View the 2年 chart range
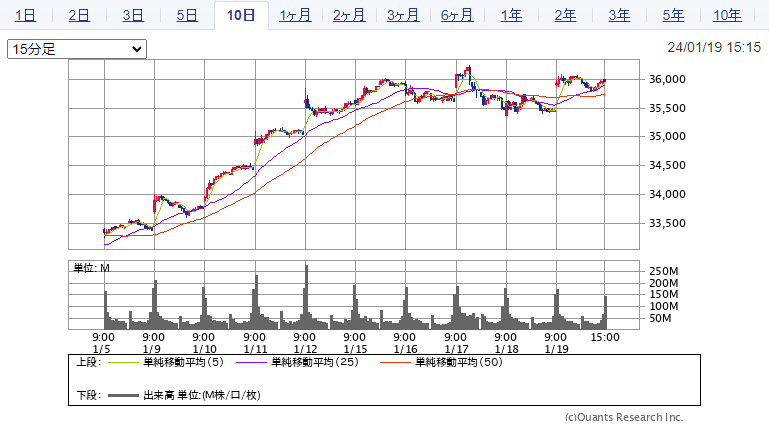 pos(565,15)
